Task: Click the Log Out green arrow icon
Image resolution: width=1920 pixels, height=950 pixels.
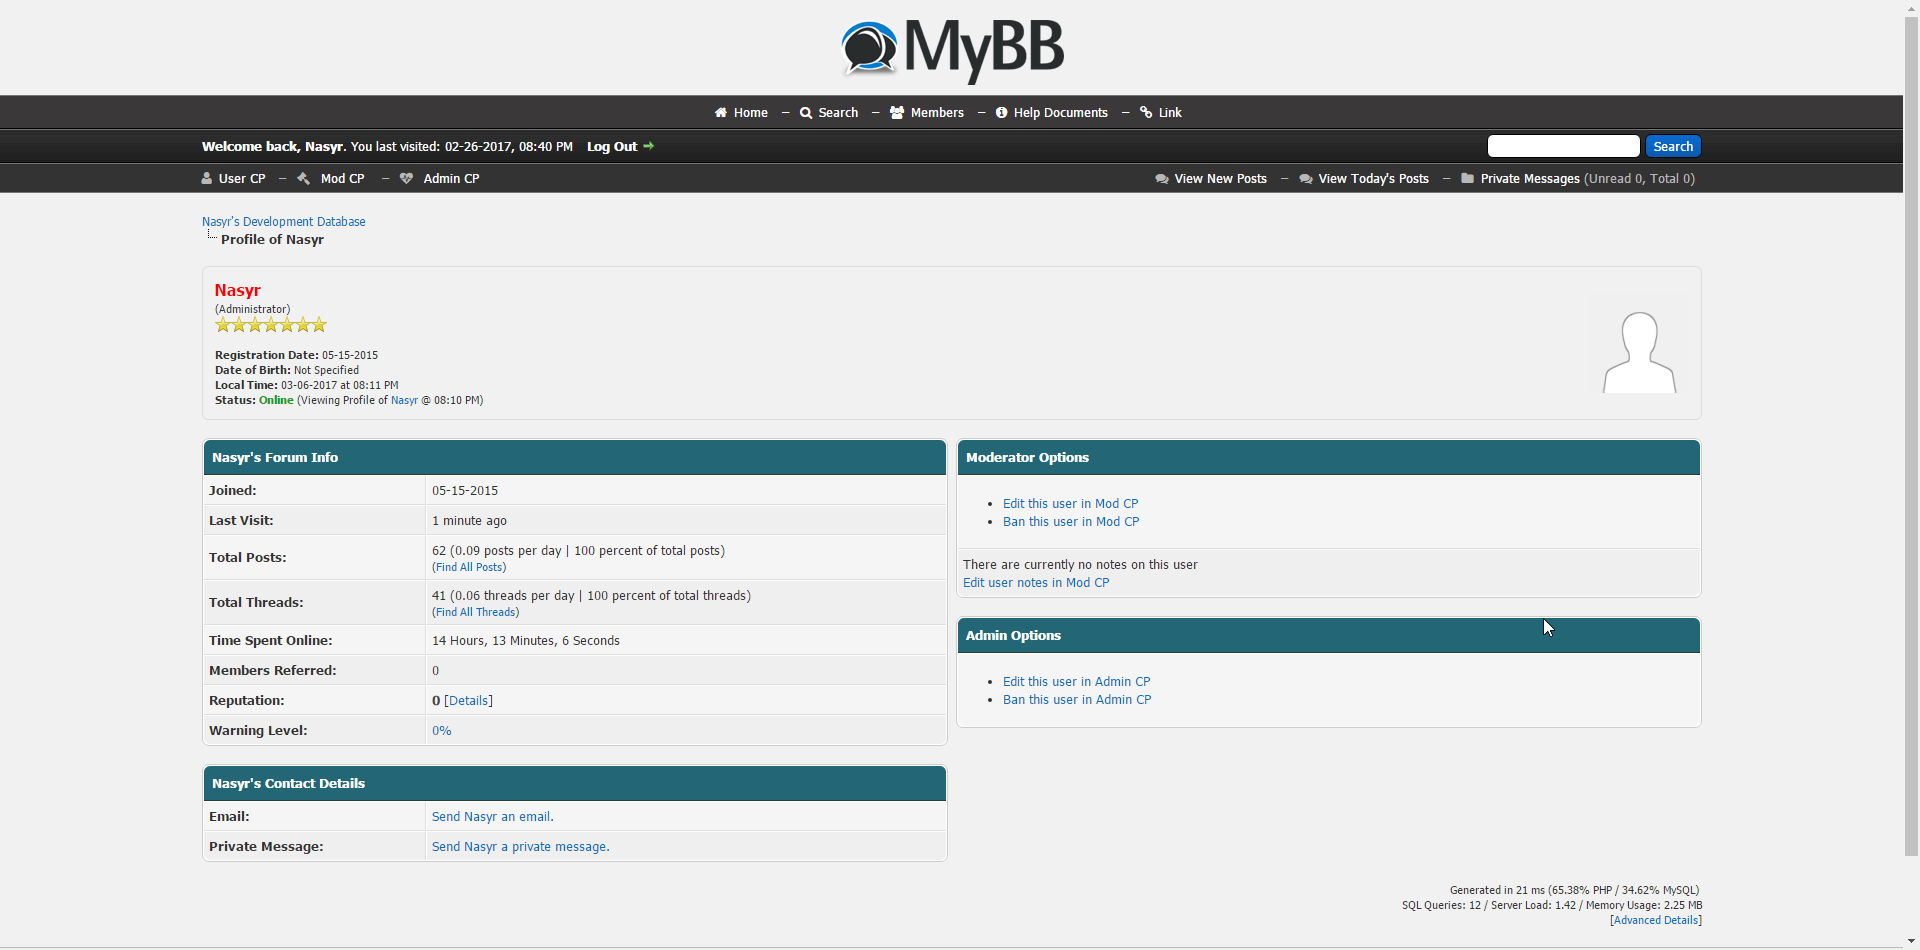Action: click(x=649, y=146)
